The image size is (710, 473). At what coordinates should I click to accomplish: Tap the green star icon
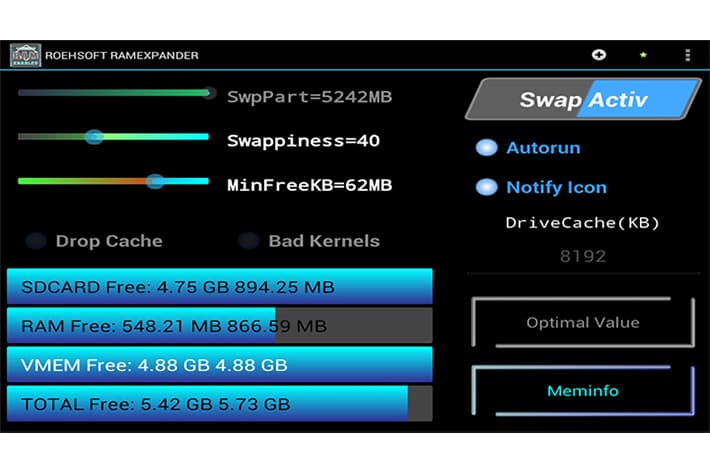643,55
